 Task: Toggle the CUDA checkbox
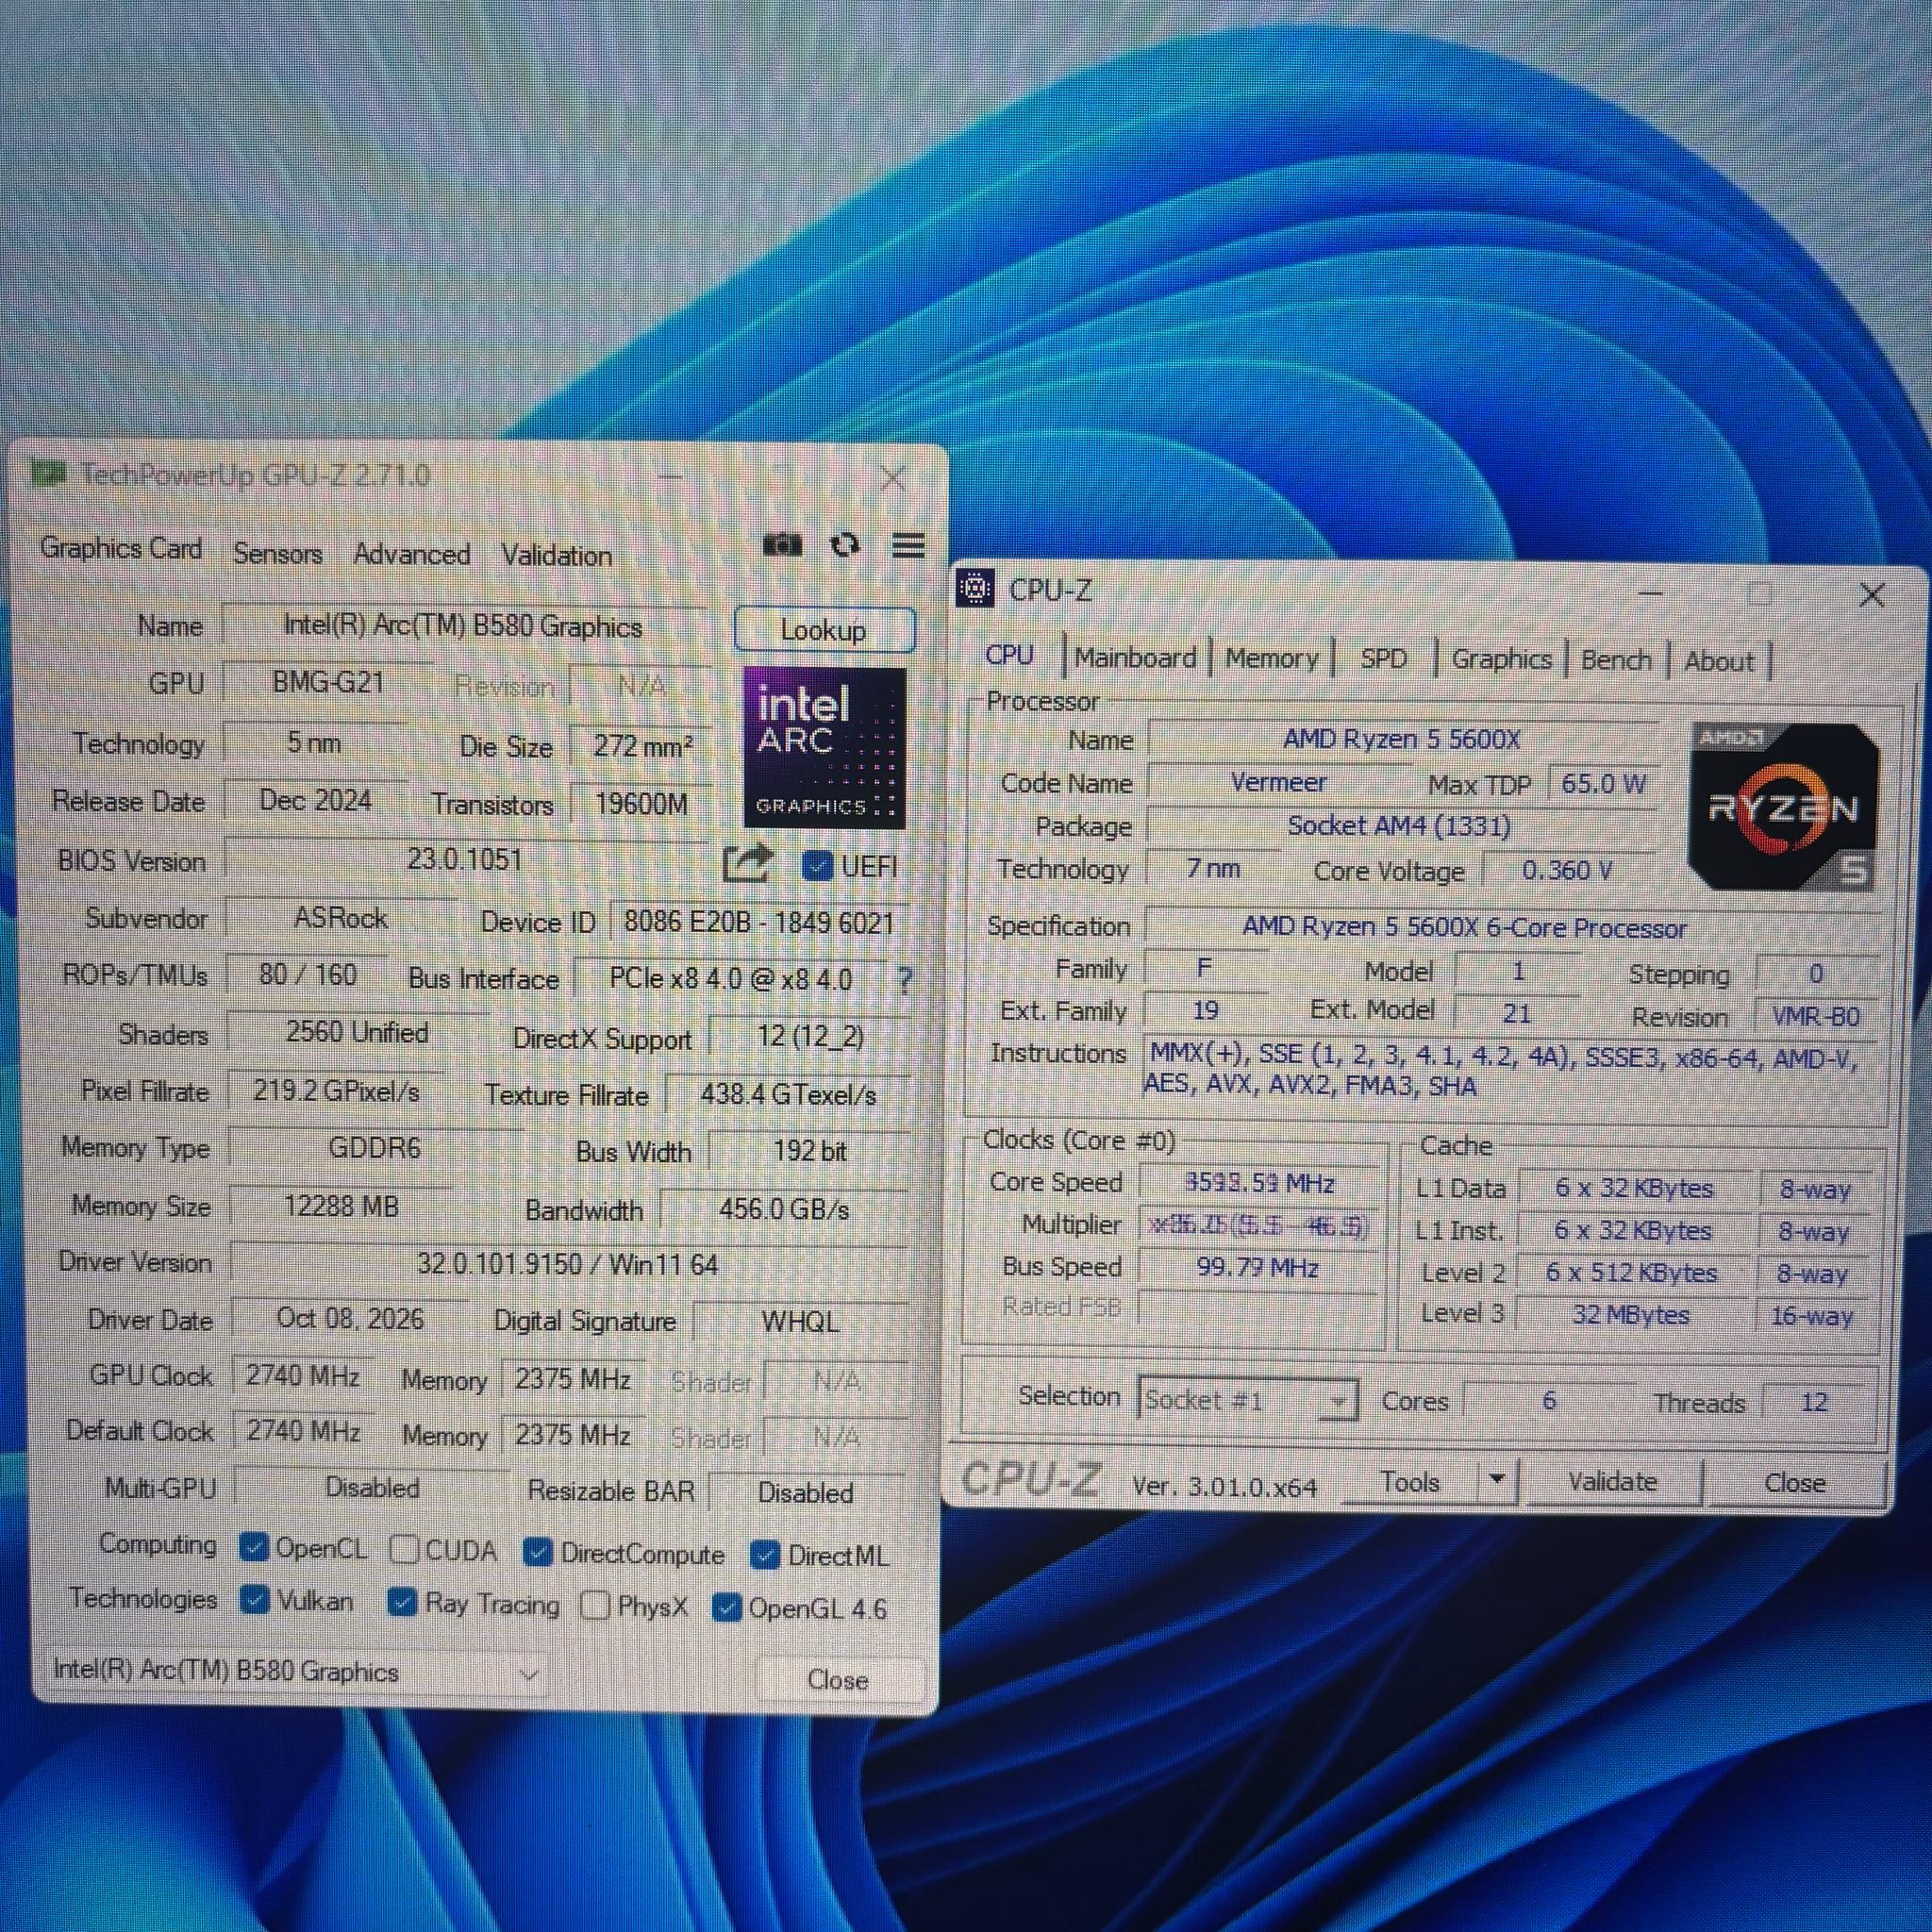pos(404,1549)
